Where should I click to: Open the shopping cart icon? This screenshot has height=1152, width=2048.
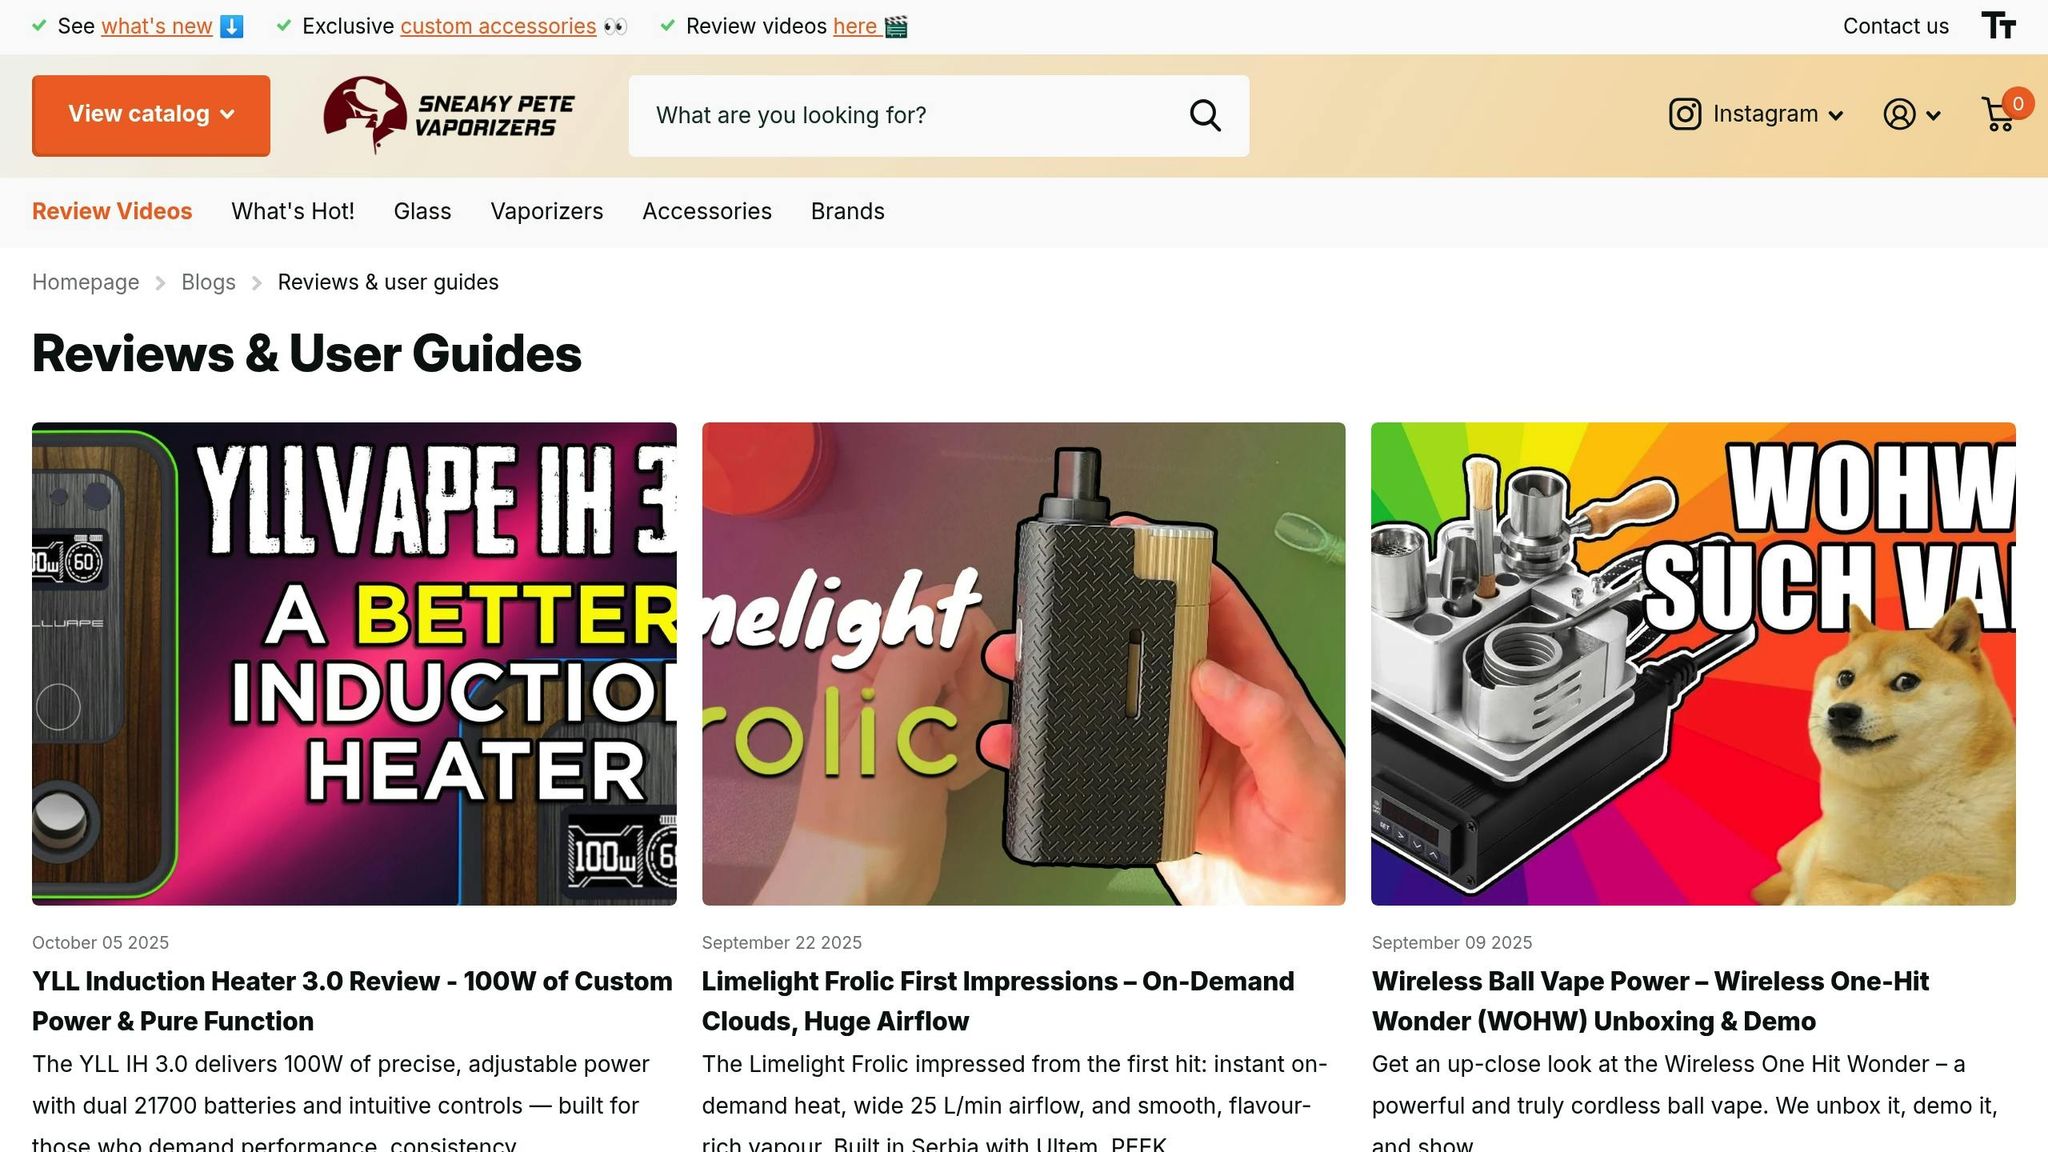1998,115
